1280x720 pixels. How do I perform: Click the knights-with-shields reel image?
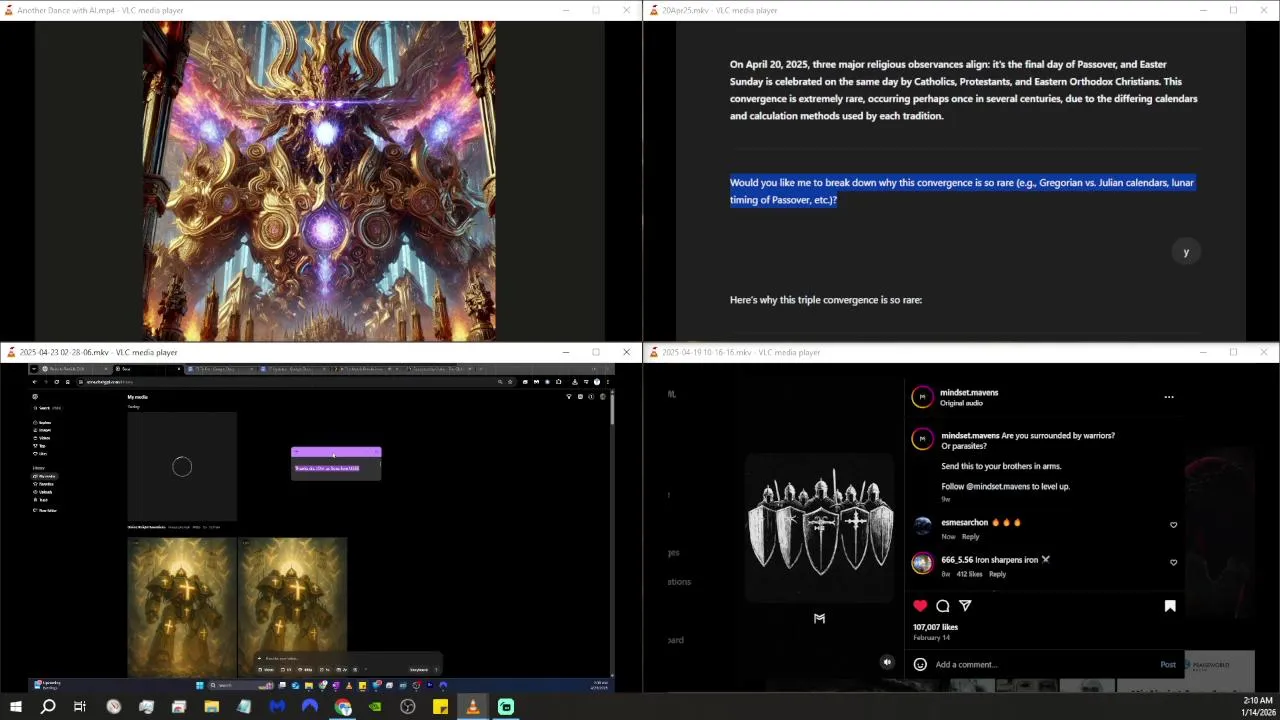coord(820,528)
